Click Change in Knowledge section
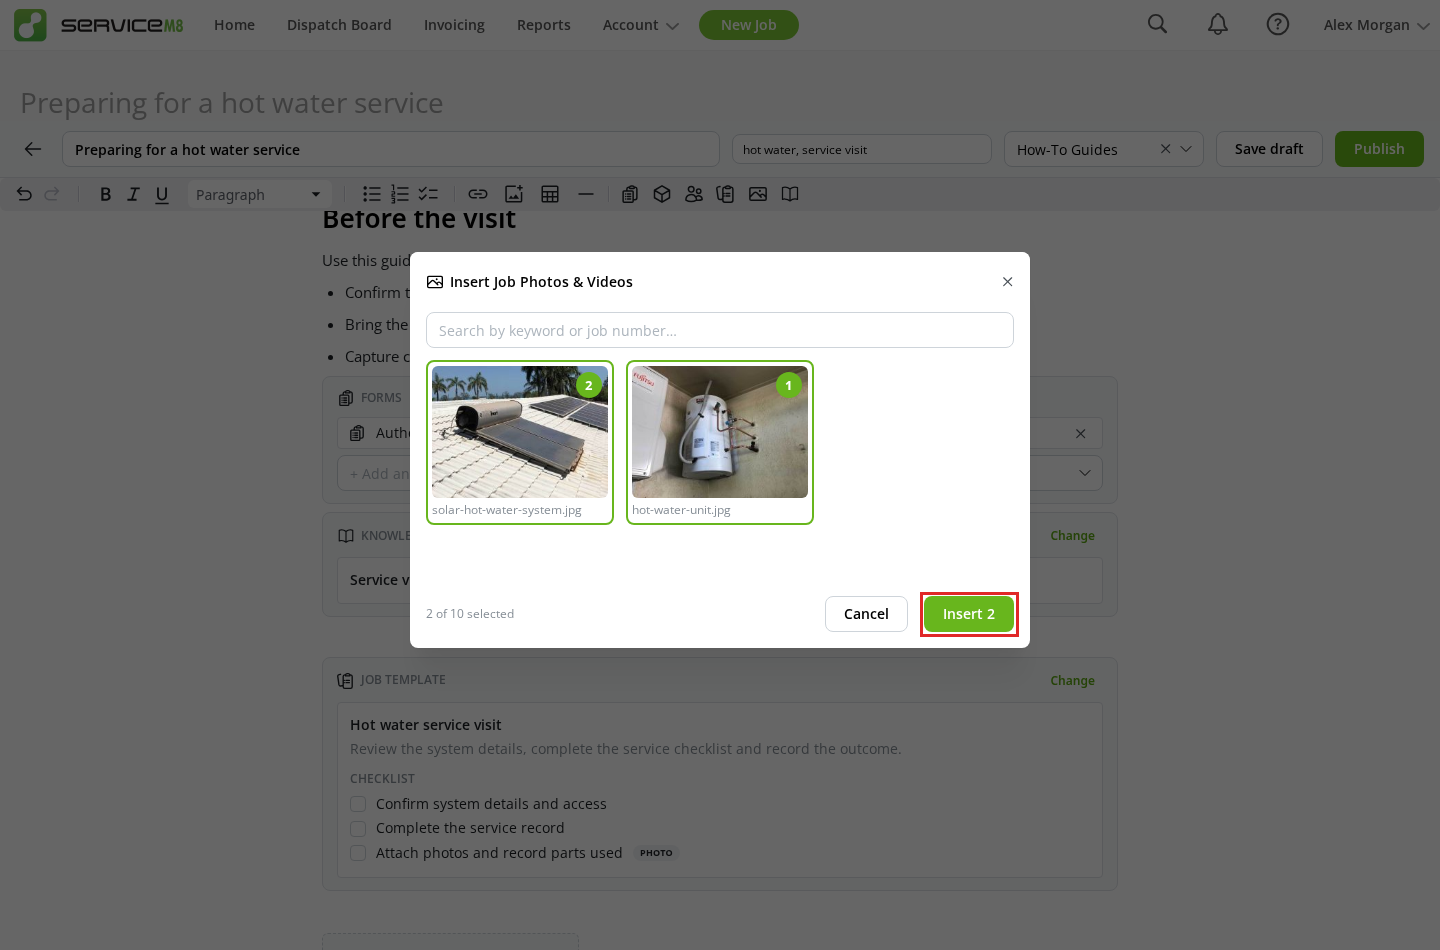This screenshot has height=950, width=1440. [1072, 536]
